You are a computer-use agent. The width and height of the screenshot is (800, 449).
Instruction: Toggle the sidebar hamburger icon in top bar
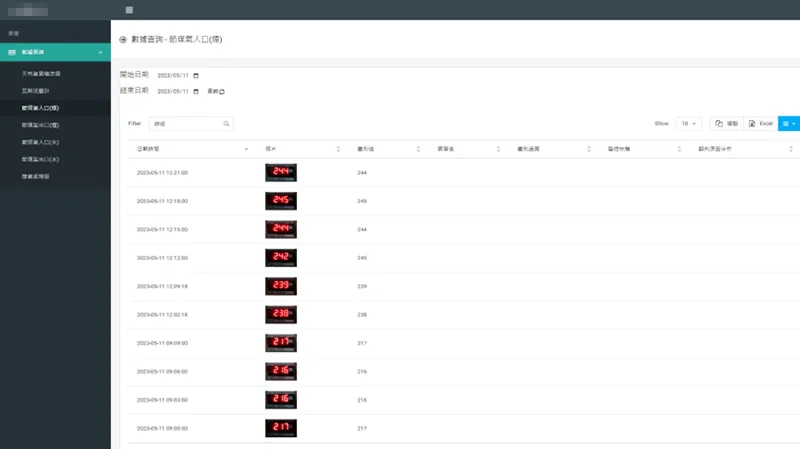(129, 10)
